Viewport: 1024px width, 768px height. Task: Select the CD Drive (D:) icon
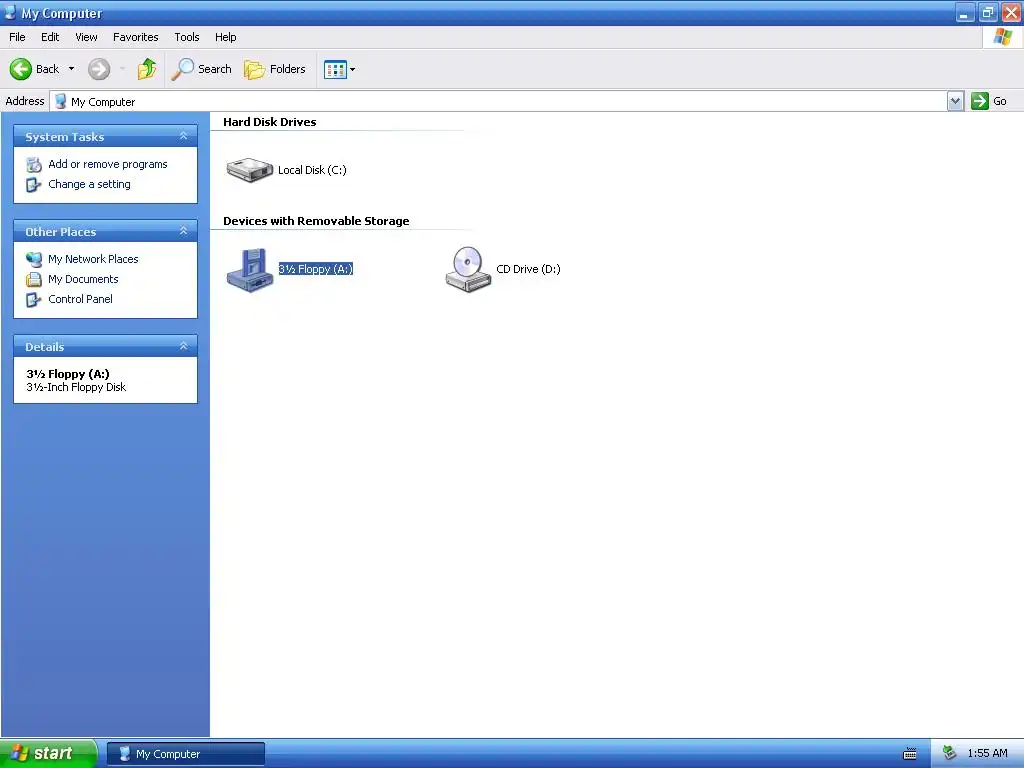coord(468,269)
